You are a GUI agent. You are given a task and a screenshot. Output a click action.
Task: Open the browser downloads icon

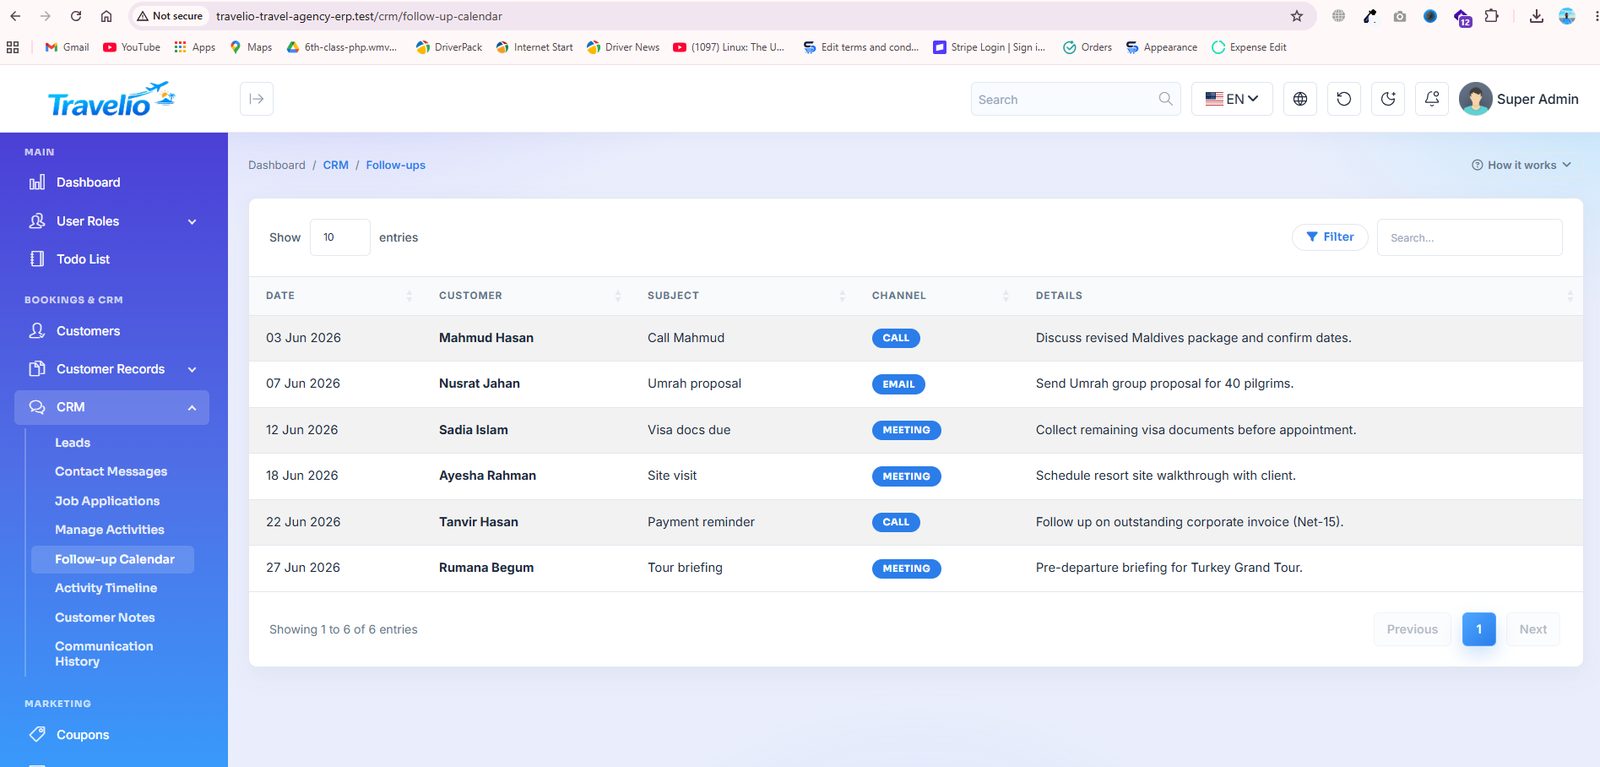coord(1536,16)
